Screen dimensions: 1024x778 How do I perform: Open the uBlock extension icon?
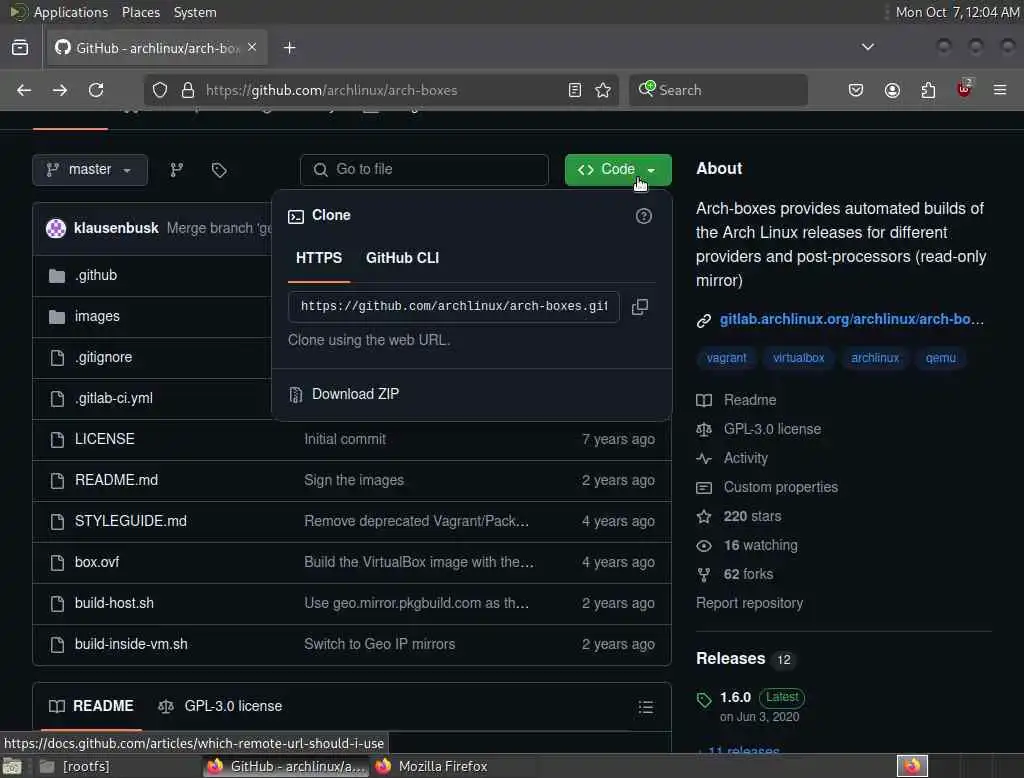tap(964, 89)
